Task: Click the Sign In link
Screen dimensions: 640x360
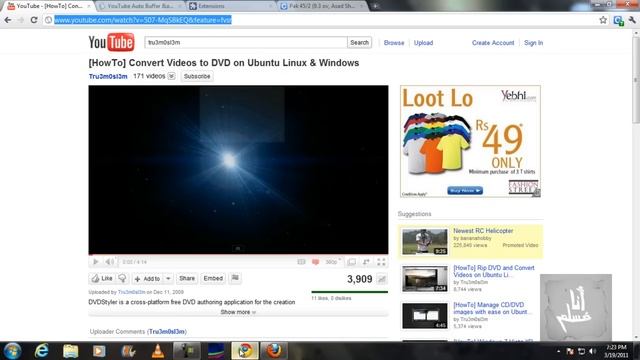Action: (533, 43)
